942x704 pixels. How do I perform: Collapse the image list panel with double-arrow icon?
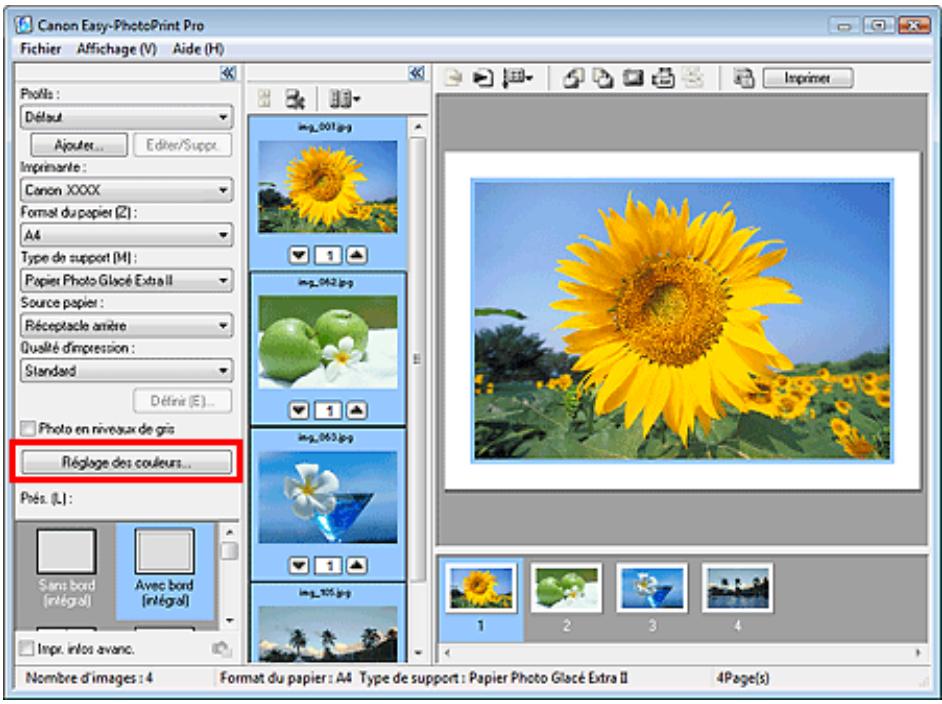tap(416, 73)
